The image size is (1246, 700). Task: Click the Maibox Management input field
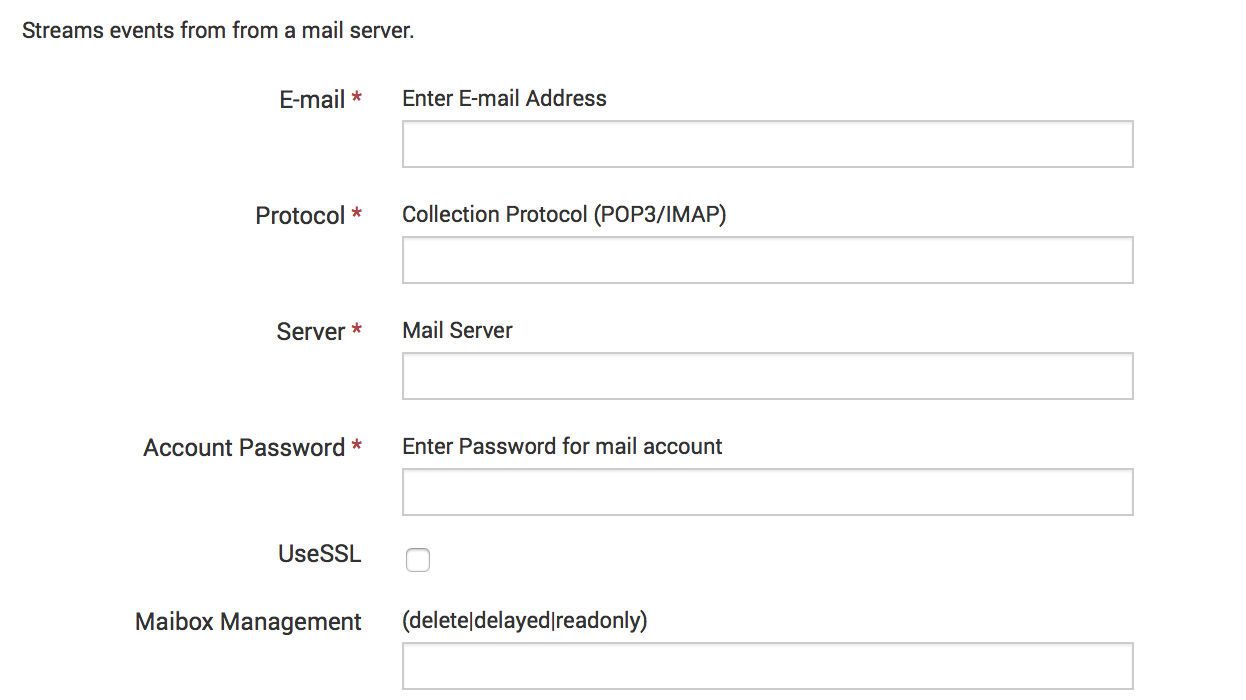[x=767, y=666]
